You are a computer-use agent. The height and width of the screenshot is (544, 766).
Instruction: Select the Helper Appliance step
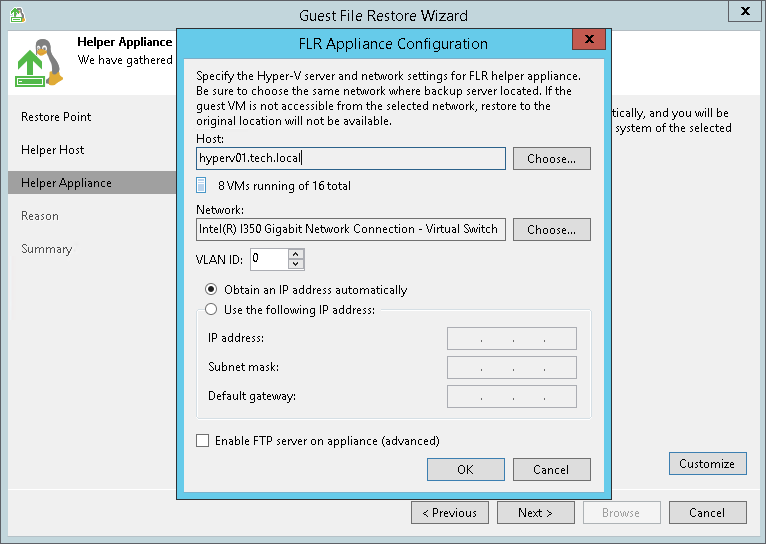[x=92, y=183]
